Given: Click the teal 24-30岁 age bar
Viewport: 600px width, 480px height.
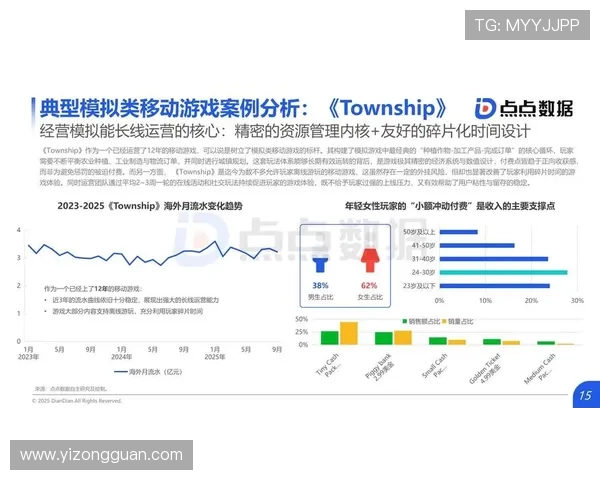Looking at the screenshot, I should (504, 273).
